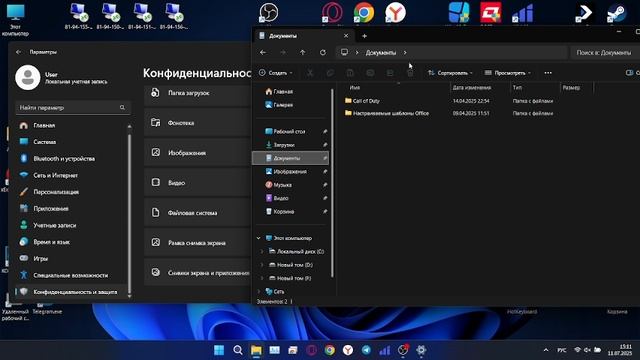Go back in File Explorer
Screen dimensions: 640x360
[263, 53]
